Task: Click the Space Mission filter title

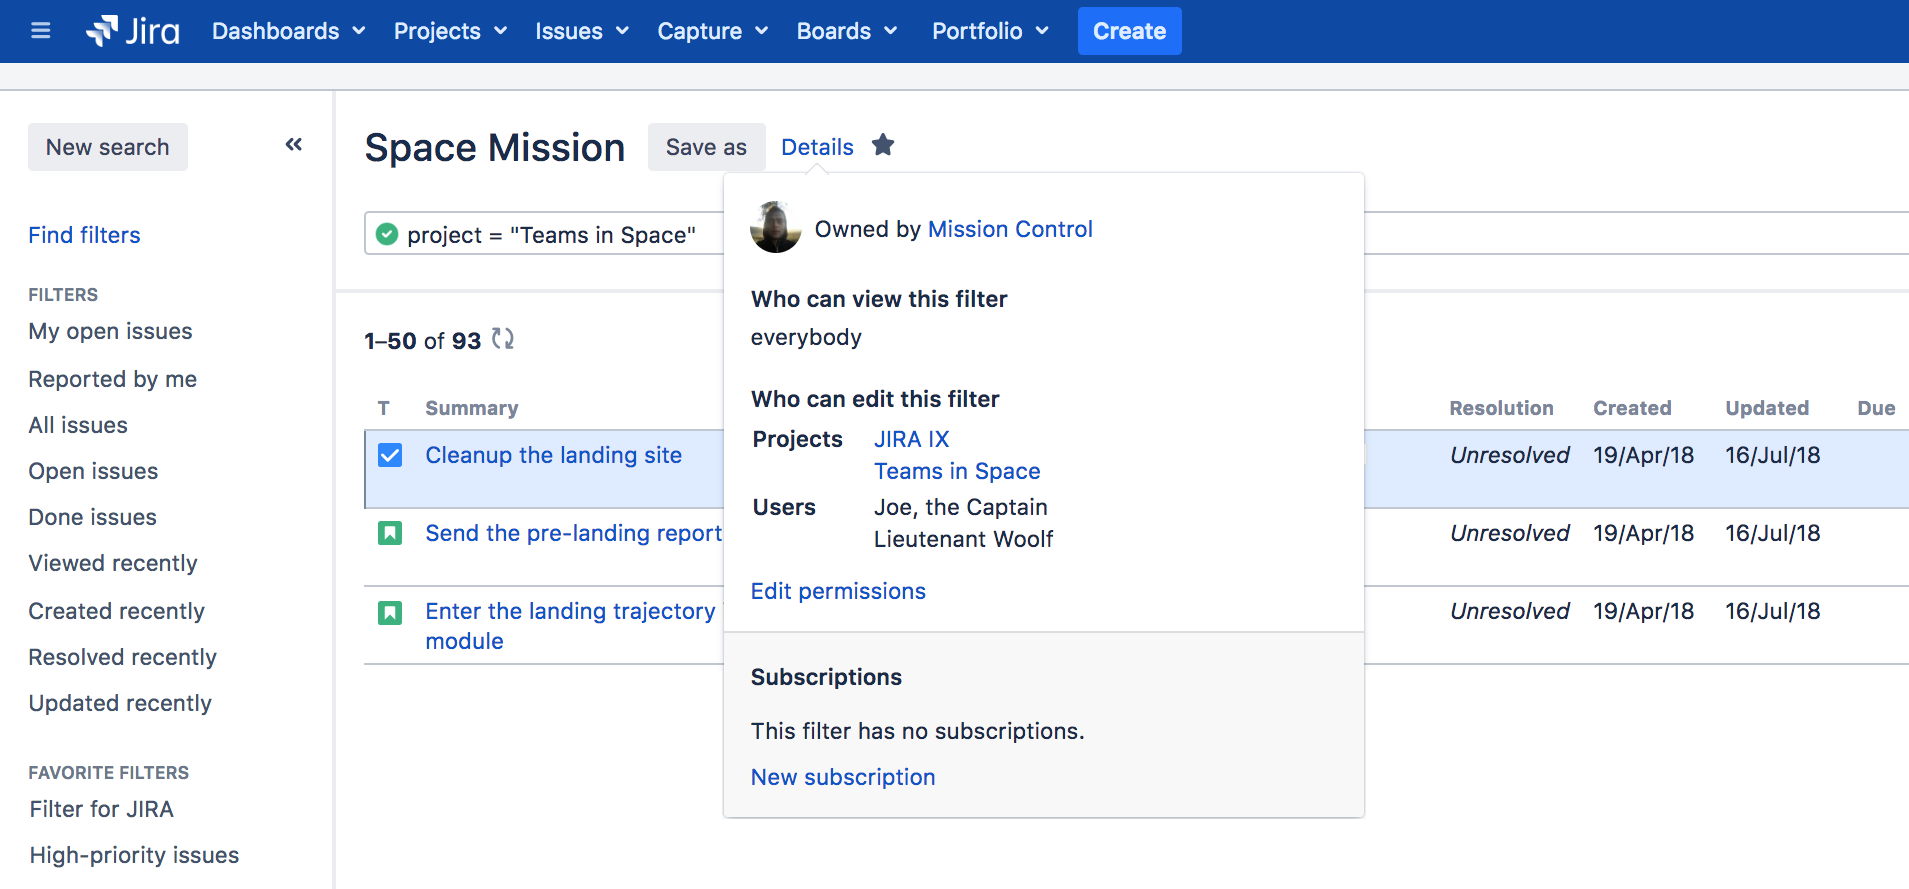Action: 495,148
